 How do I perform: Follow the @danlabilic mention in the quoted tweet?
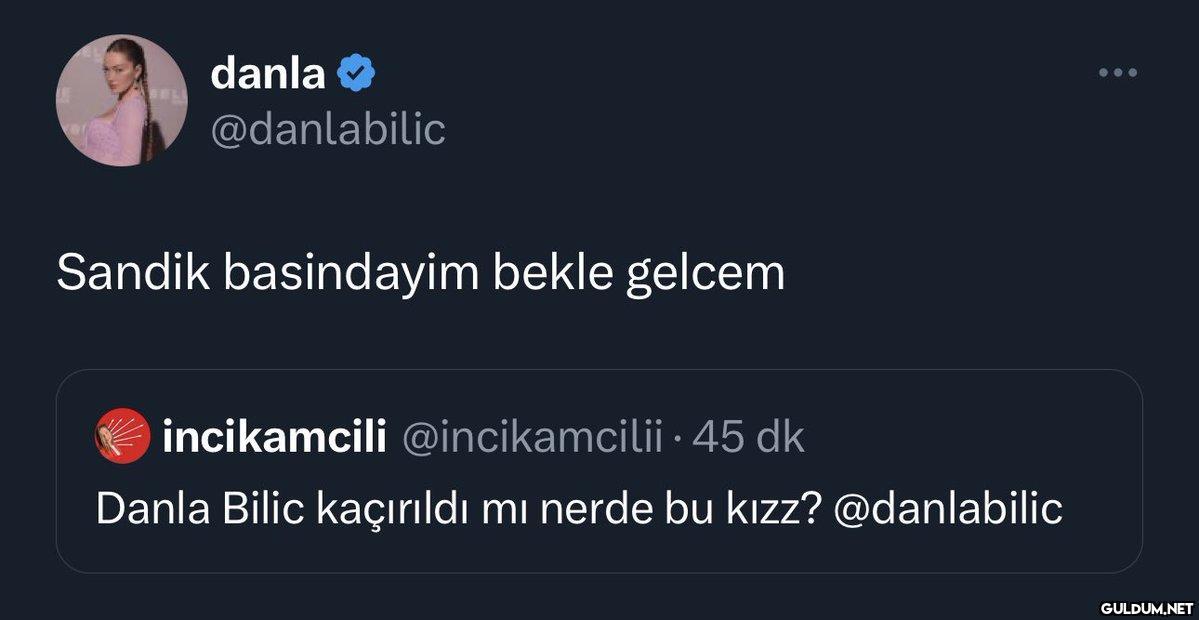(948, 508)
